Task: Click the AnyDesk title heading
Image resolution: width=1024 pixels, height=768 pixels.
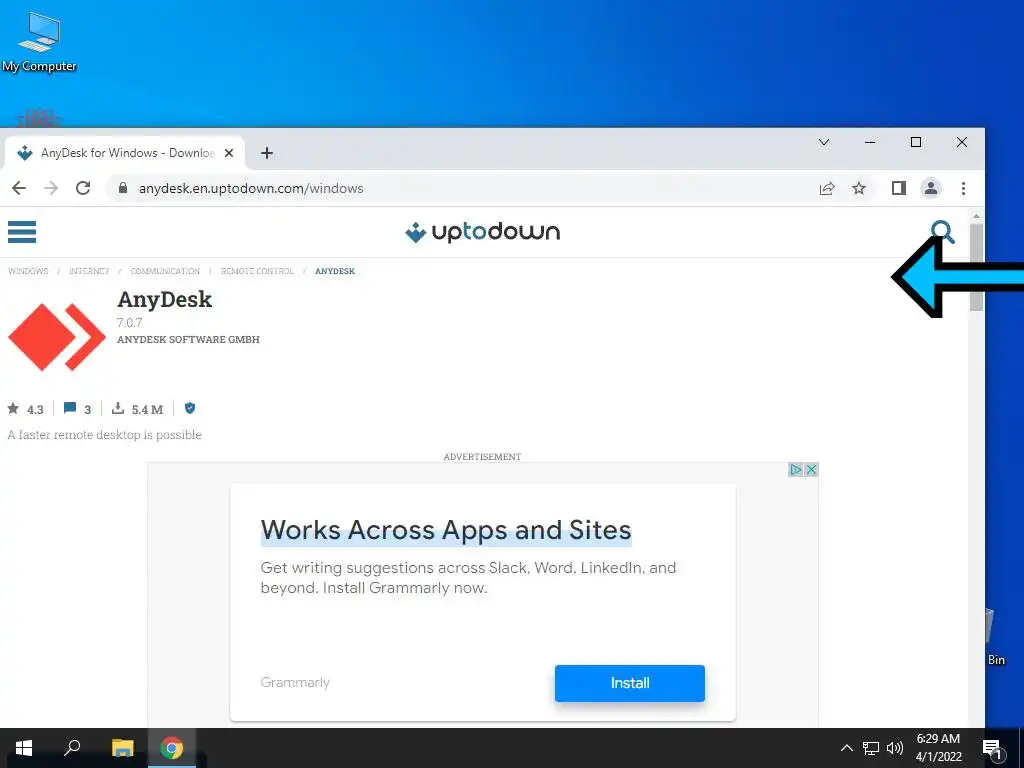Action: (165, 299)
